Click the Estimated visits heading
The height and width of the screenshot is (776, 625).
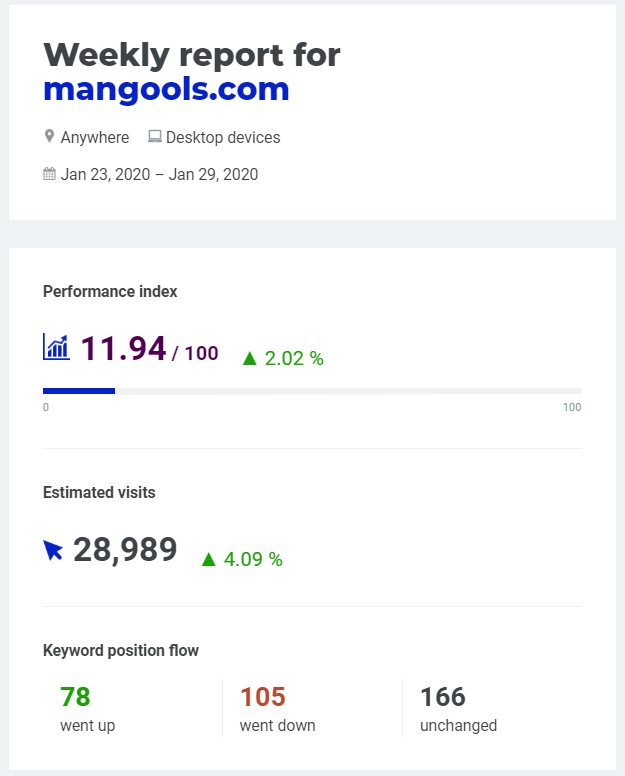(x=99, y=492)
